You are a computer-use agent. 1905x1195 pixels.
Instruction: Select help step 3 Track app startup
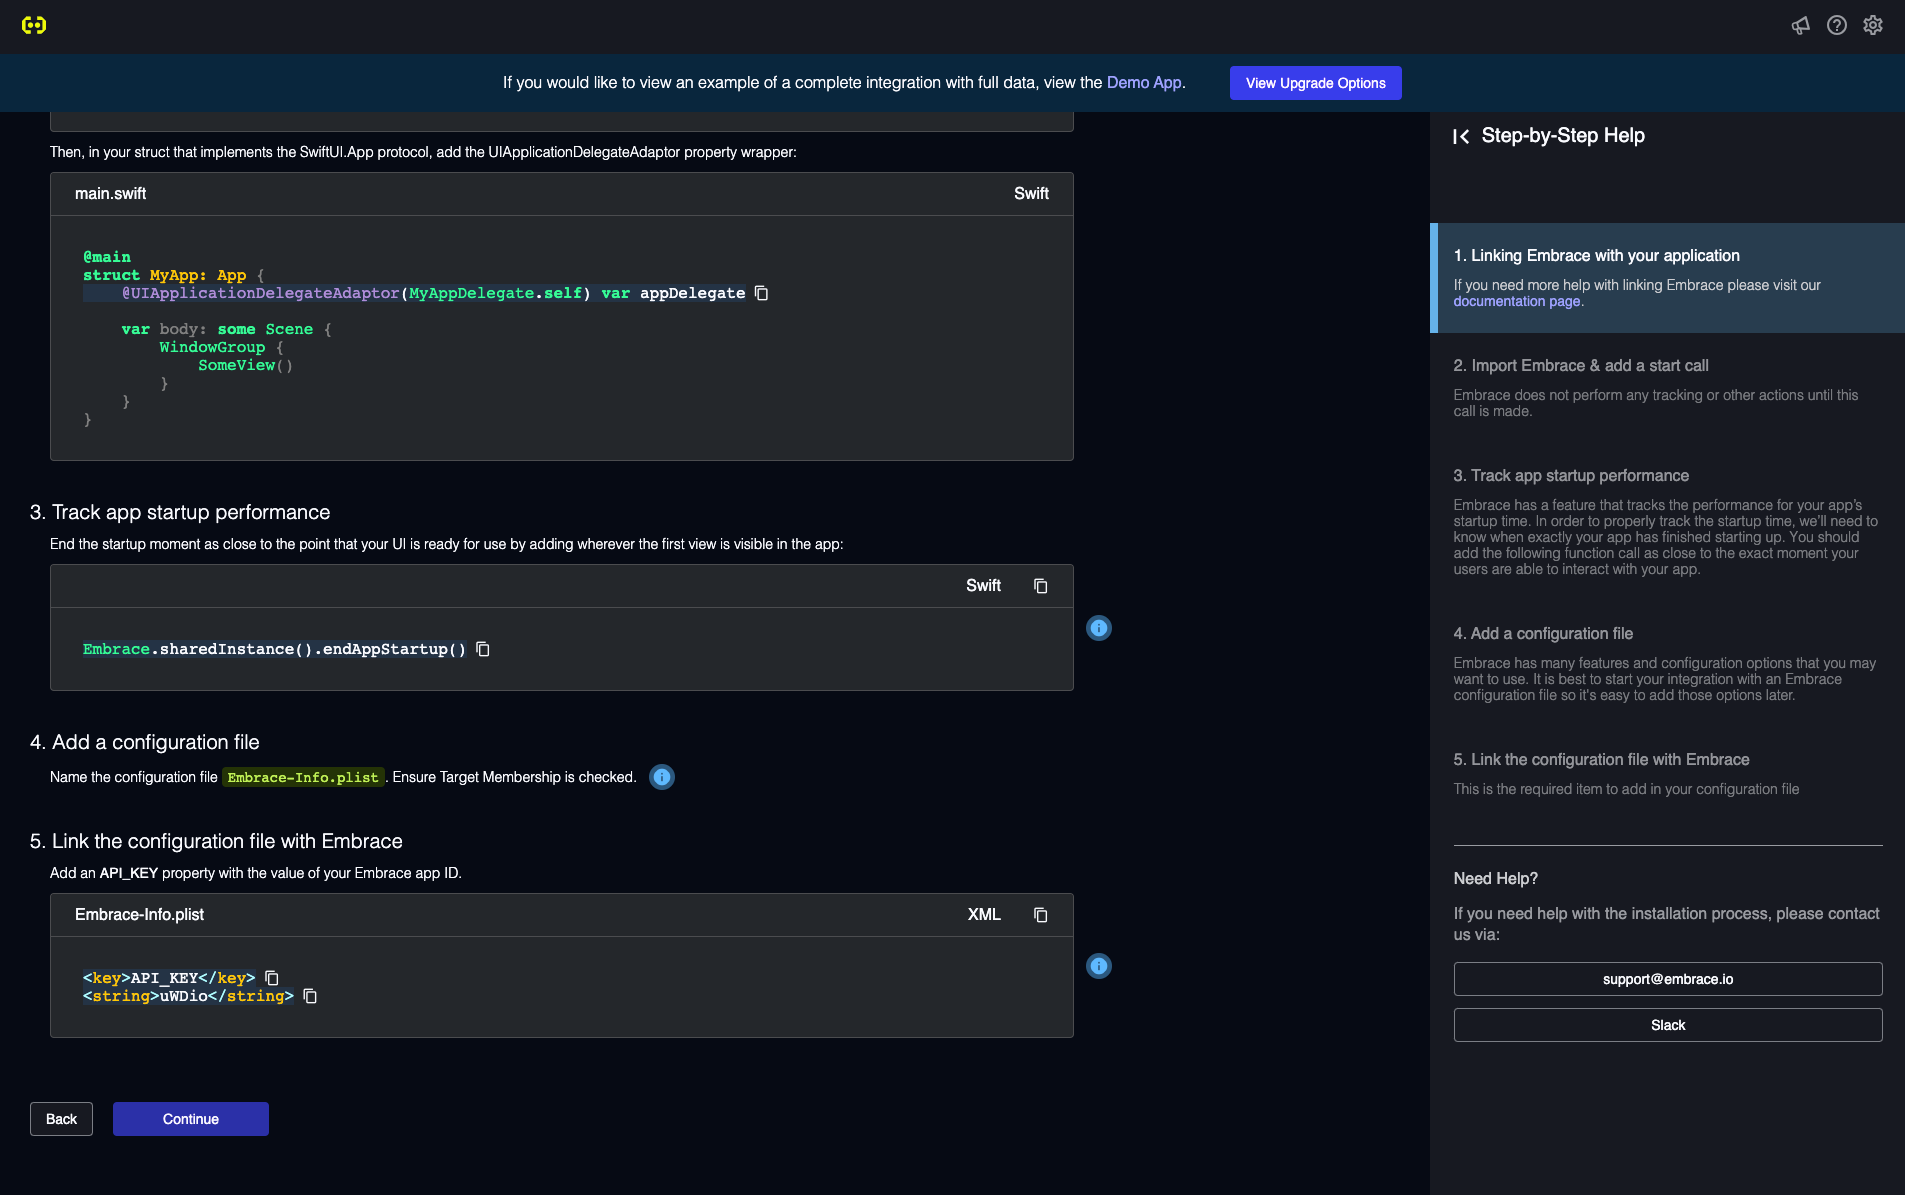(x=1668, y=522)
